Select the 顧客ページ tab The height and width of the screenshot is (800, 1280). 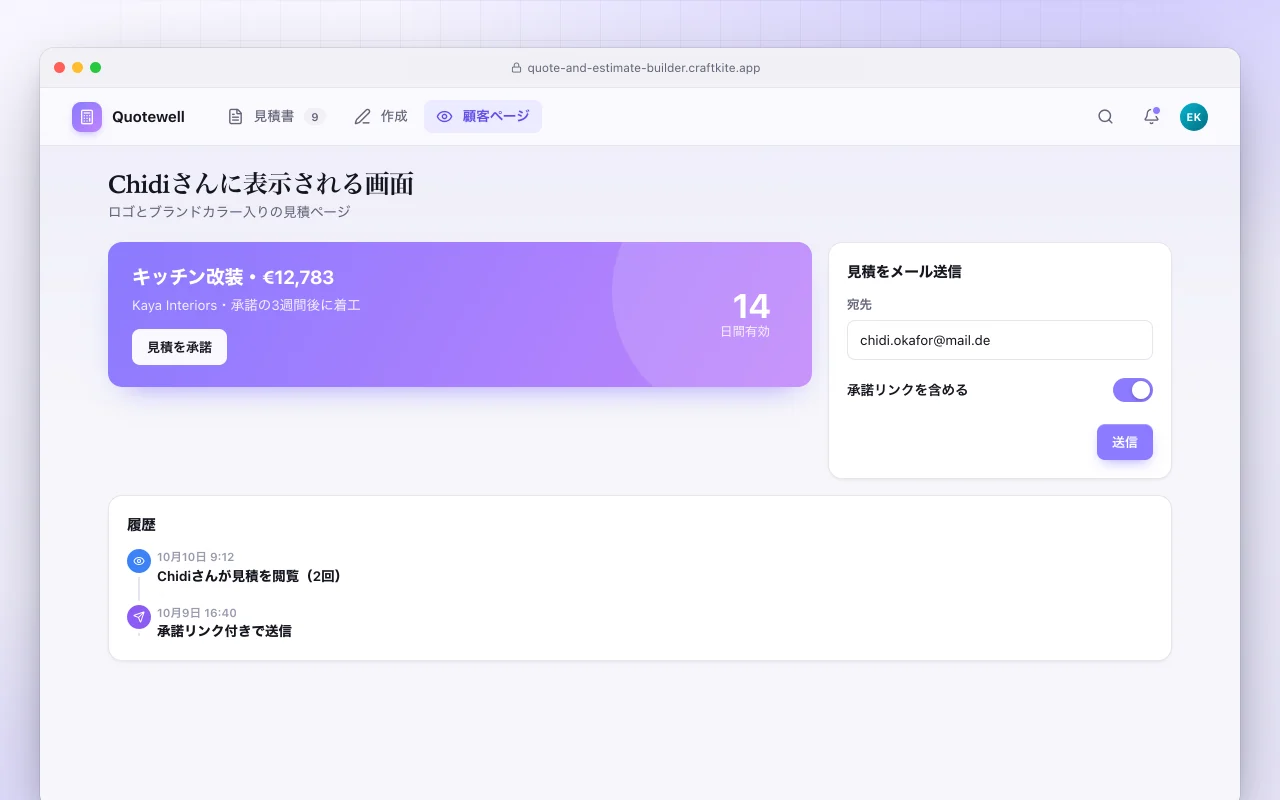click(483, 117)
